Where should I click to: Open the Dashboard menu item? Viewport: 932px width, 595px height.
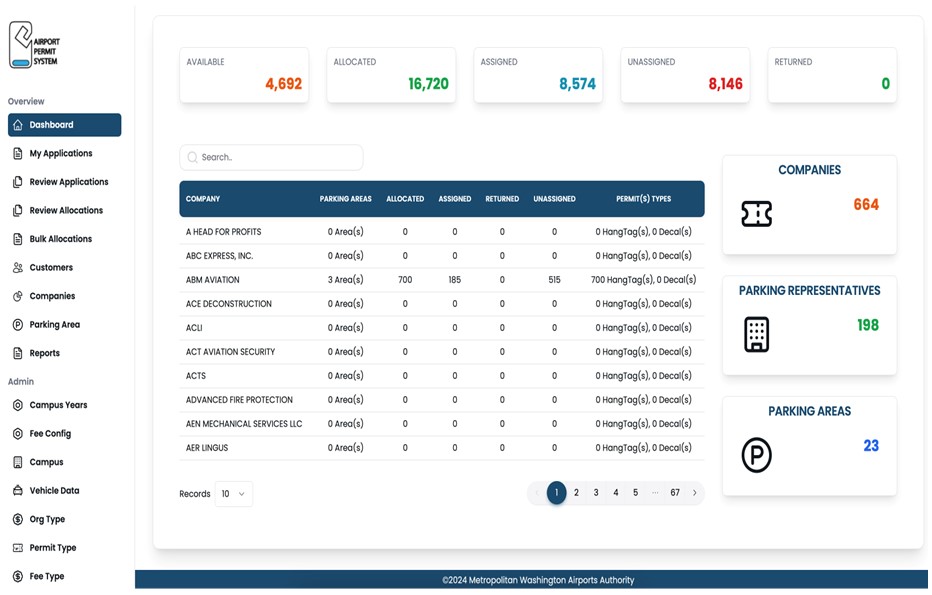pos(64,125)
